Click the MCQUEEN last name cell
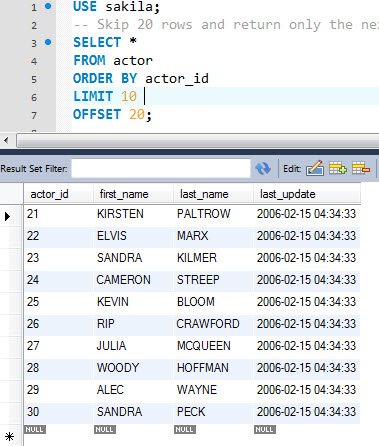Screen dimensions: 379x446 click(213, 346)
